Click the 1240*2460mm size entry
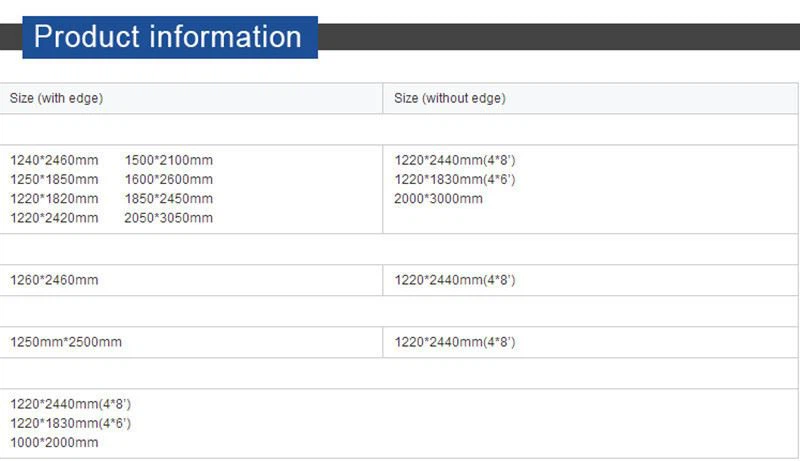This screenshot has width=800, height=461. pyautogui.click(x=54, y=160)
